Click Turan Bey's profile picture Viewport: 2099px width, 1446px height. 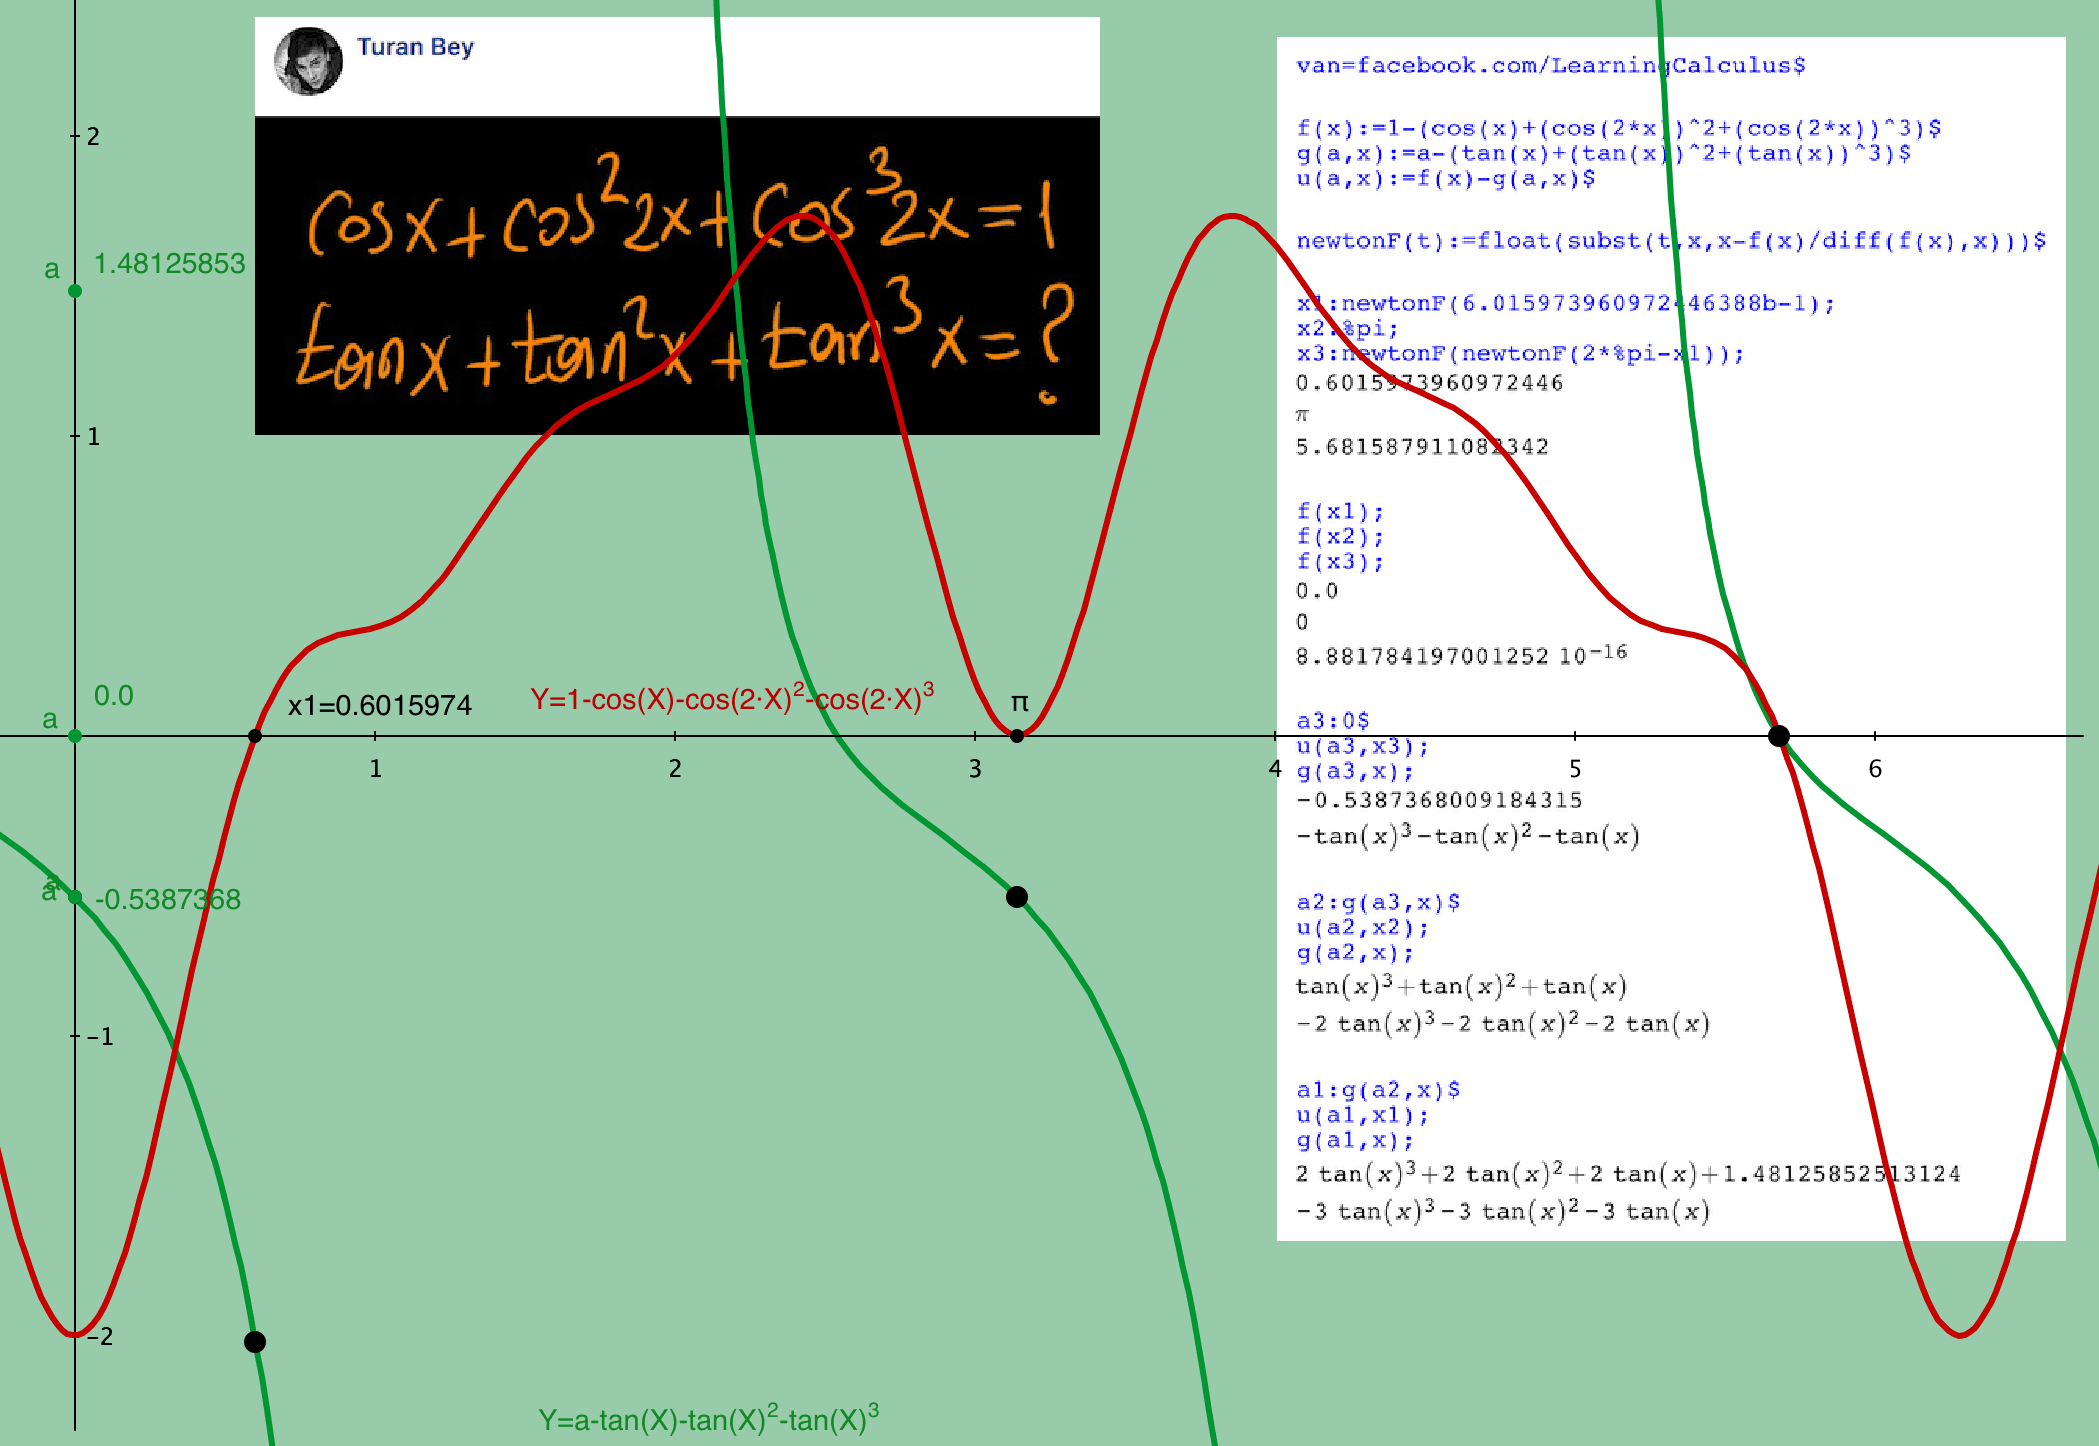(308, 61)
